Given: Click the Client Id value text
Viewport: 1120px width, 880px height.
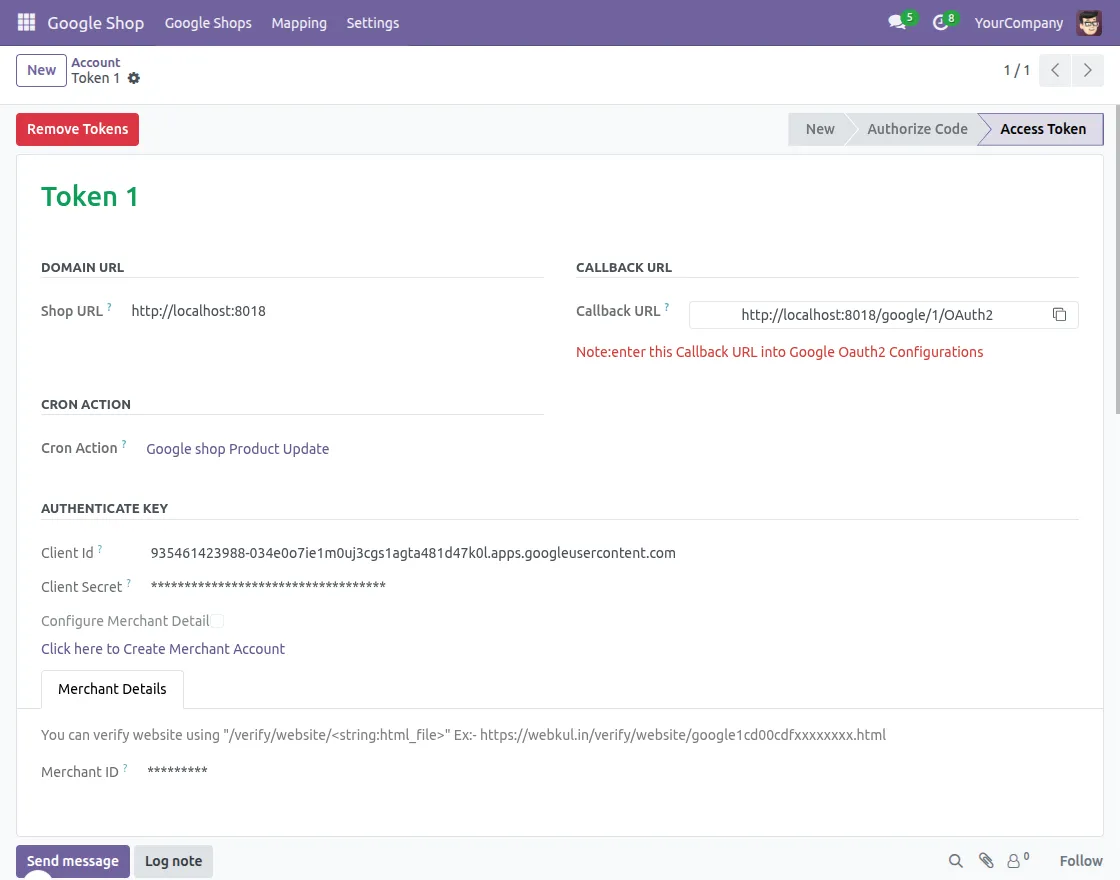Looking at the screenshot, I should tap(413, 553).
